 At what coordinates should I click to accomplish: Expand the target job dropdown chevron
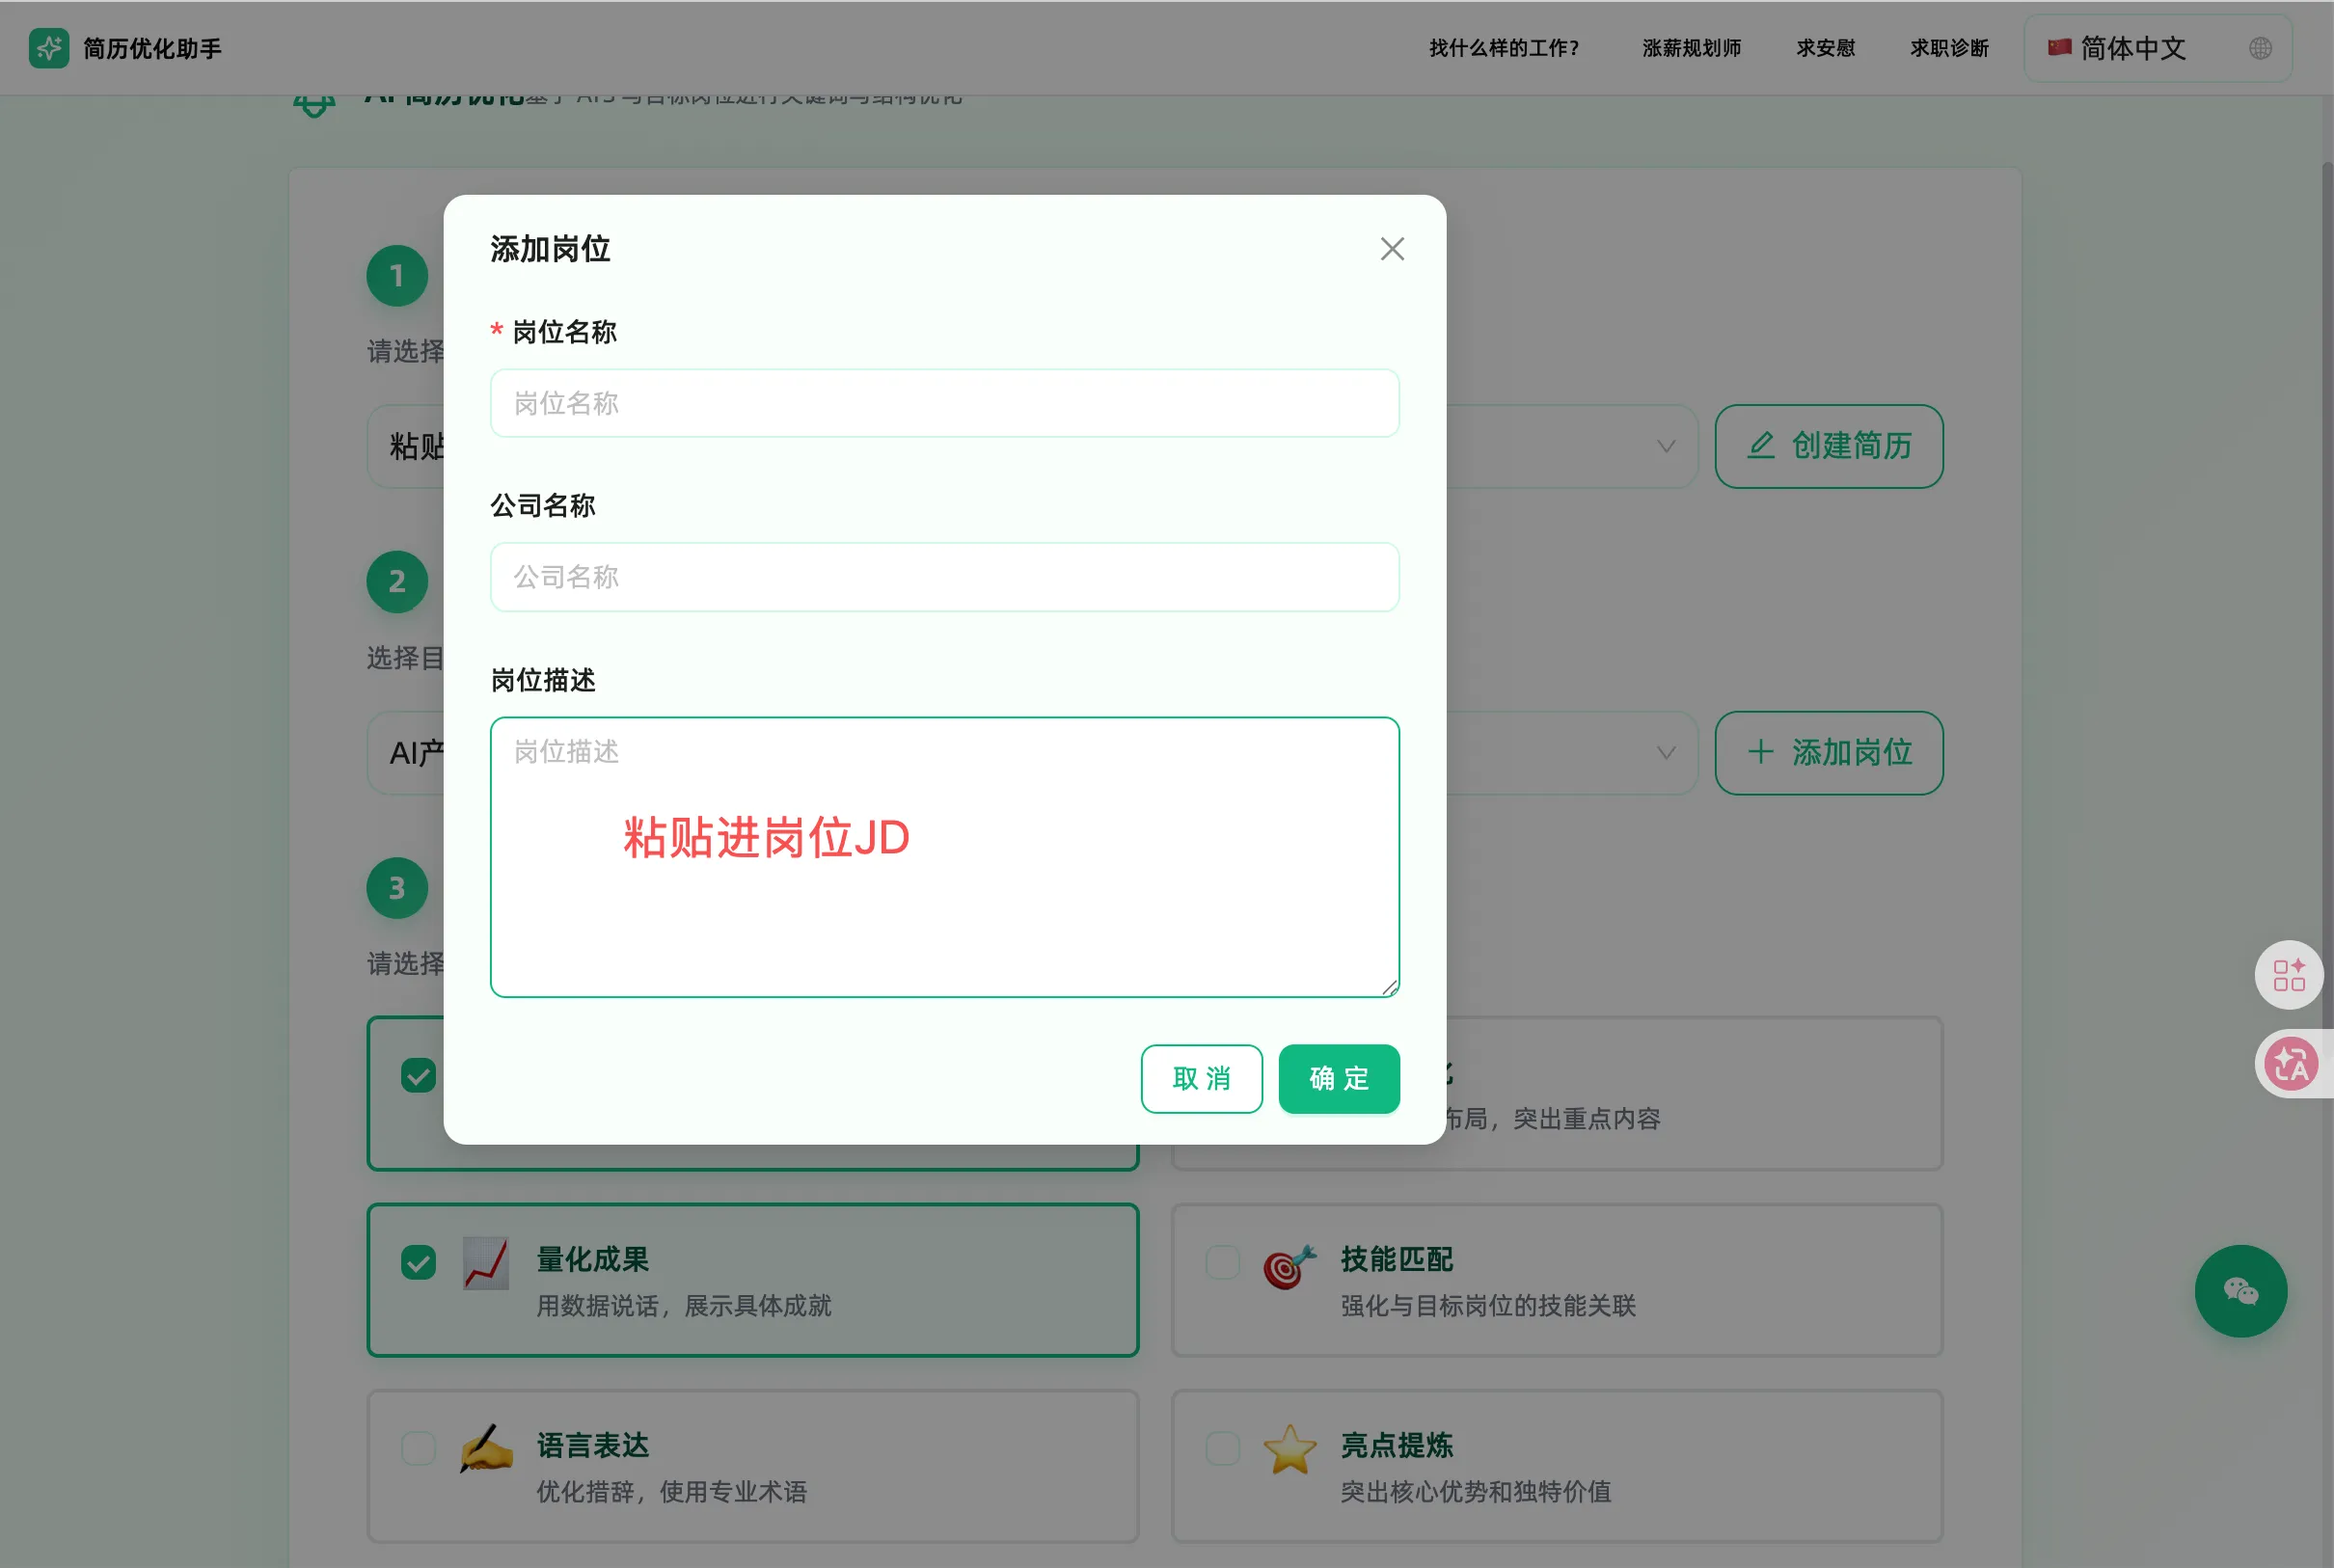click(1665, 753)
